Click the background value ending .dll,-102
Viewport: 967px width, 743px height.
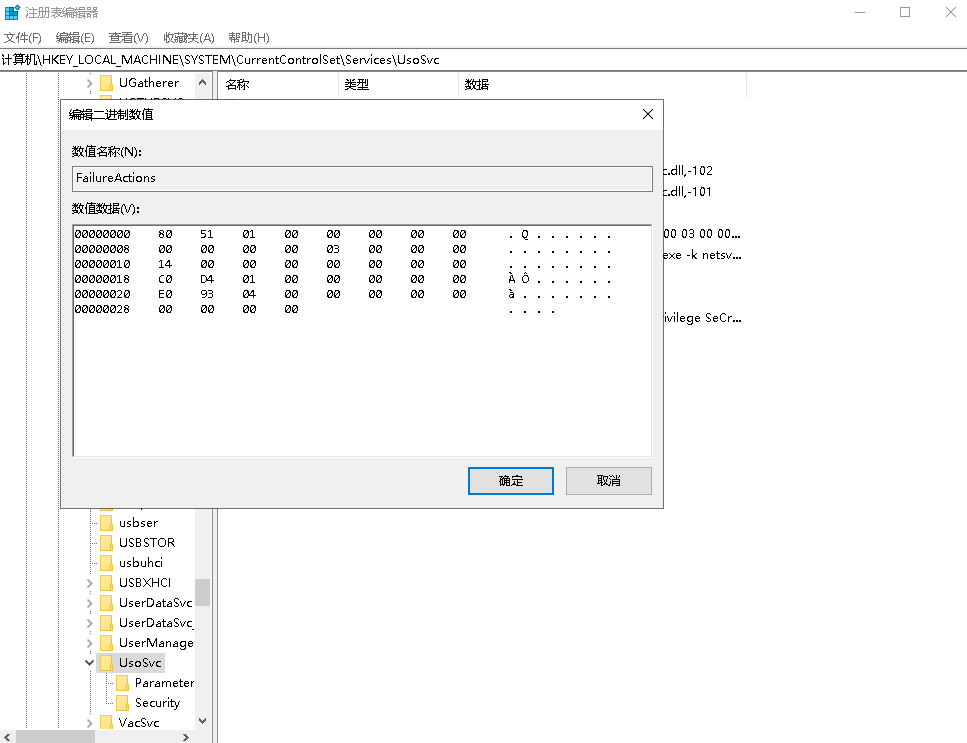pyautogui.click(x=688, y=171)
